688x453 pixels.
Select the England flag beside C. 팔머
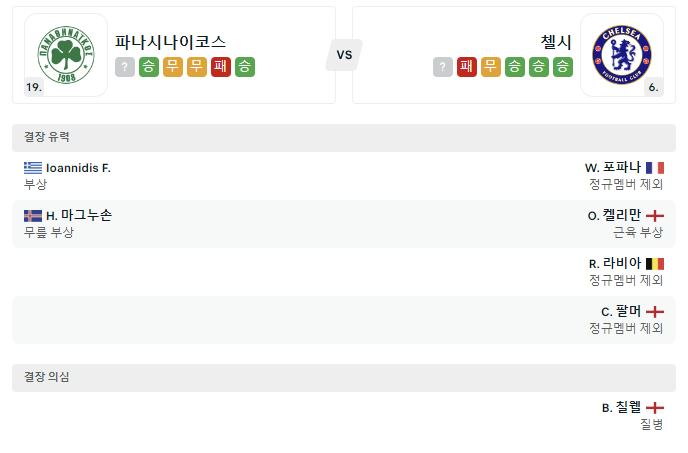655,312
